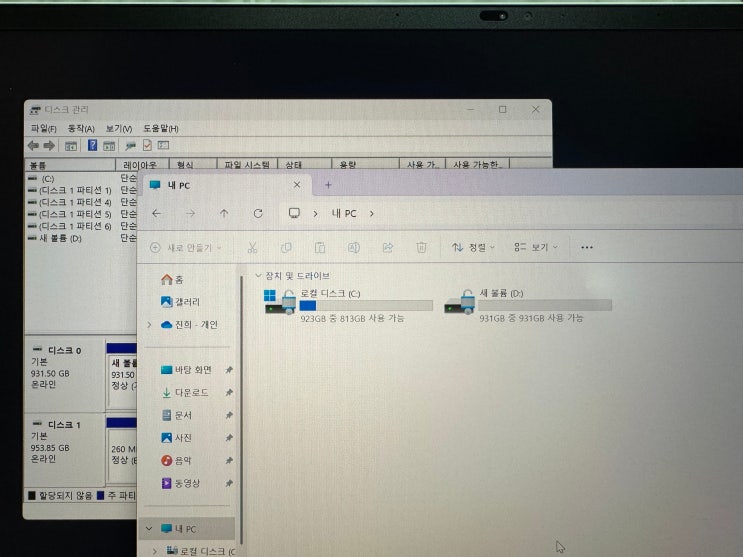The width and height of the screenshot is (743, 557).
Task: Expand the 진희 - 개인 OneDrive node
Action: pyautogui.click(x=149, y=325)
